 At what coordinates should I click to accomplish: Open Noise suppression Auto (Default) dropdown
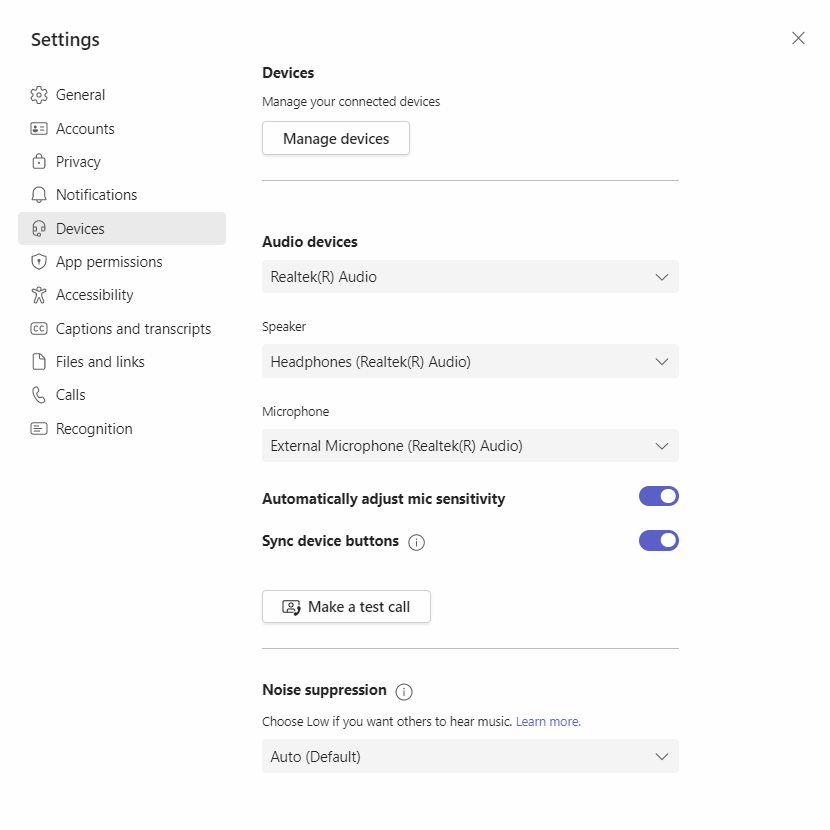pyautogui.click(x=470, y=756)
